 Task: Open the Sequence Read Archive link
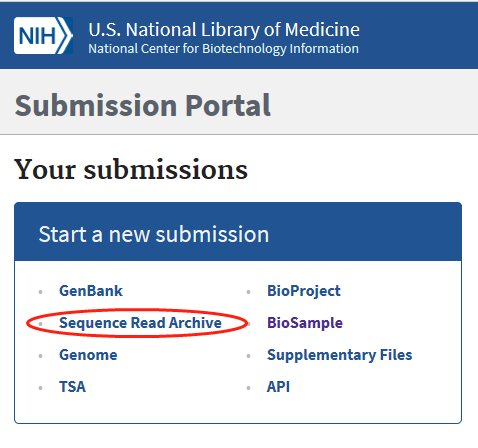[140, 323]
